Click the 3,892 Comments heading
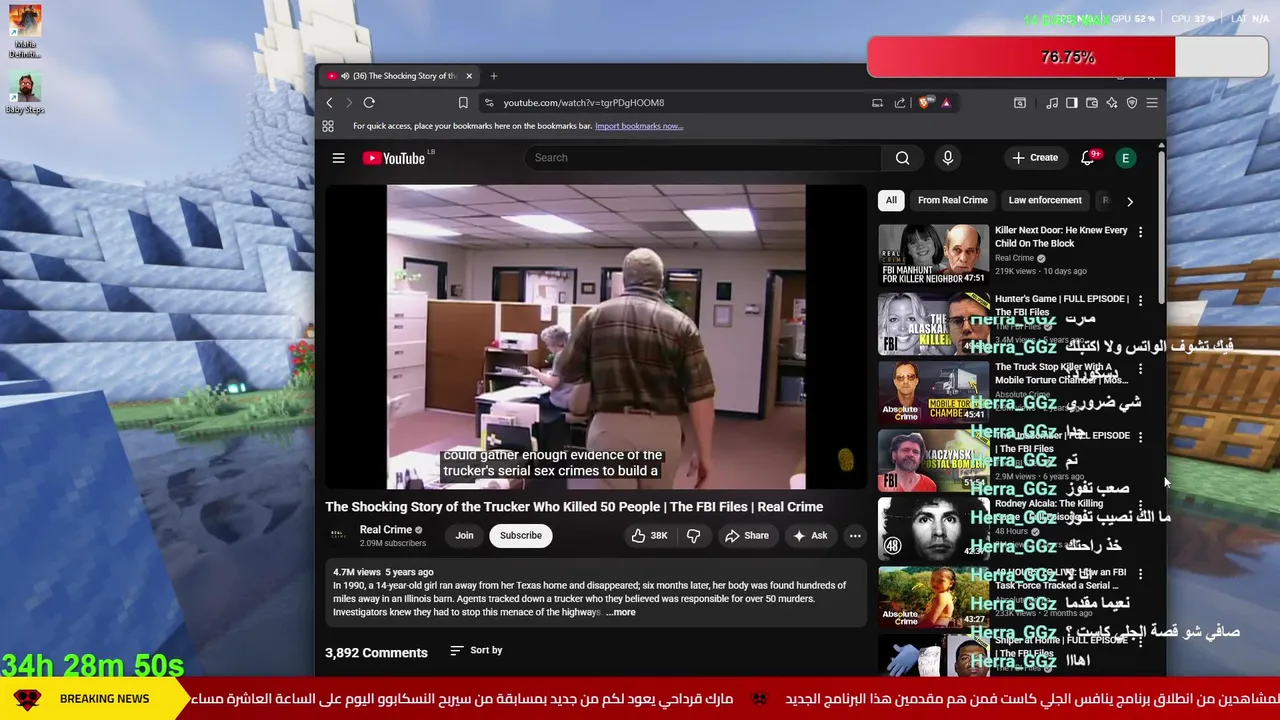1280x720 pixels. coord(376,653)
